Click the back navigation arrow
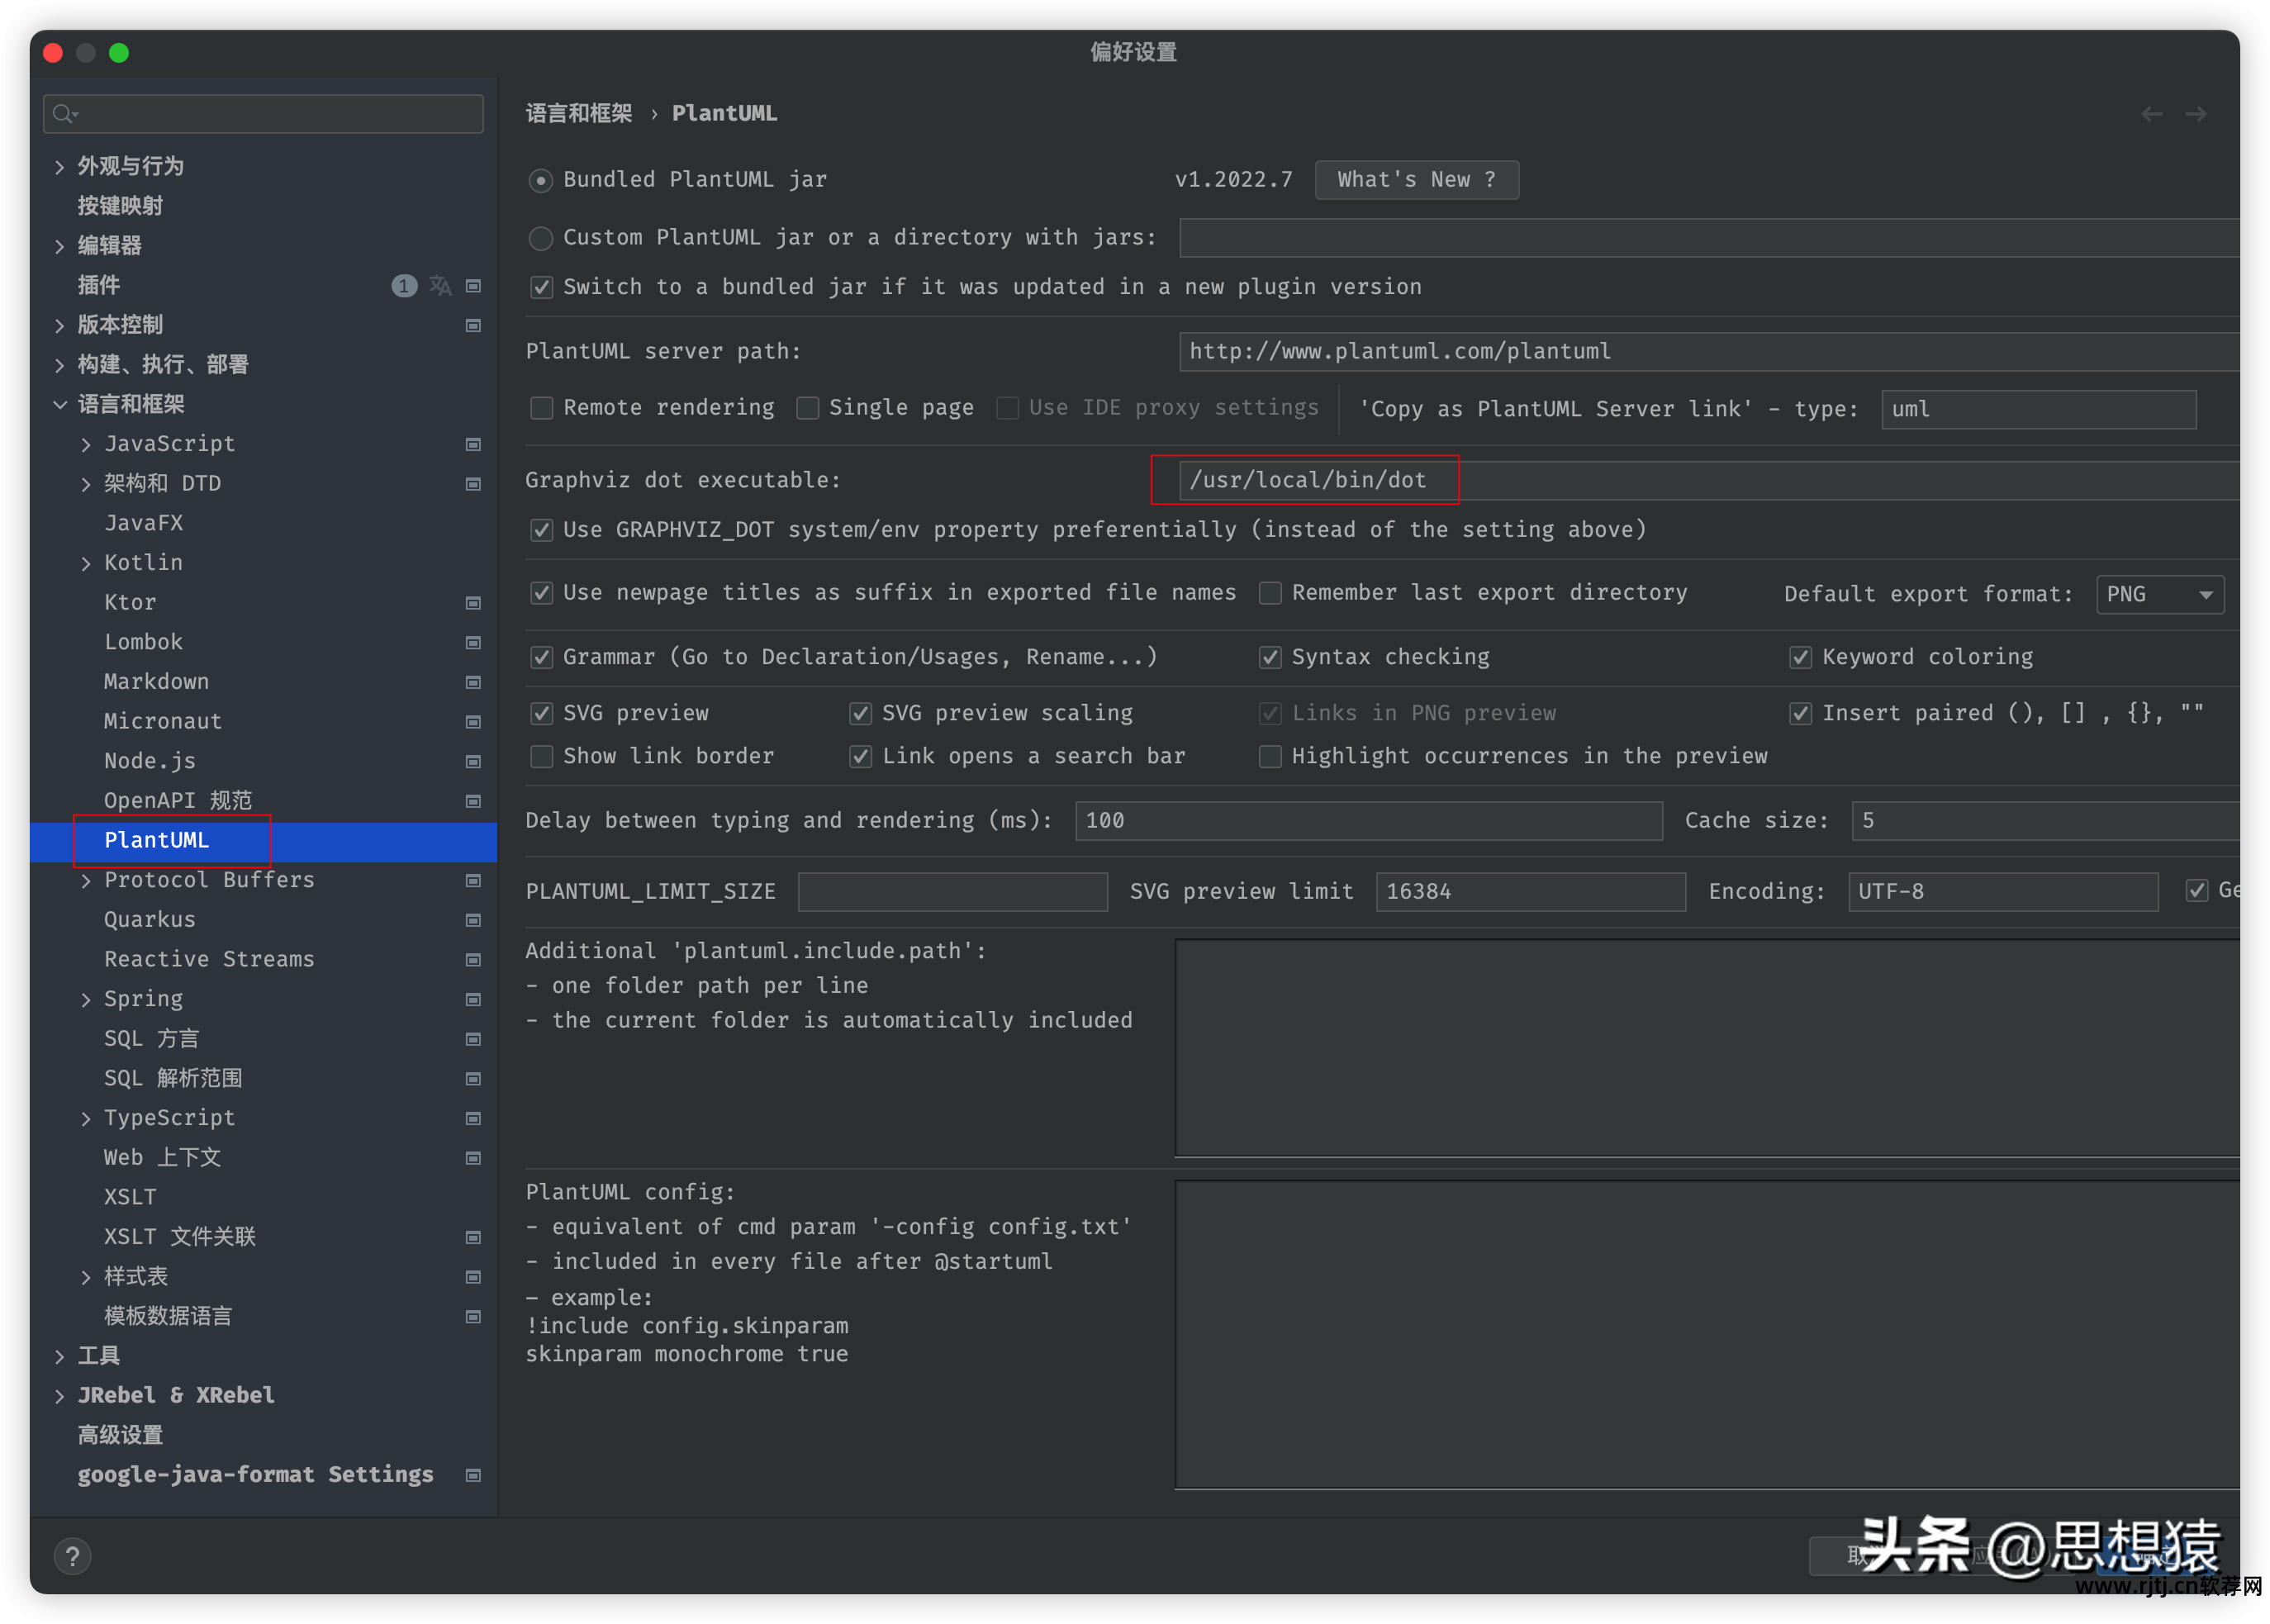2270x1624 pixels. click(x=2150, y=114)
